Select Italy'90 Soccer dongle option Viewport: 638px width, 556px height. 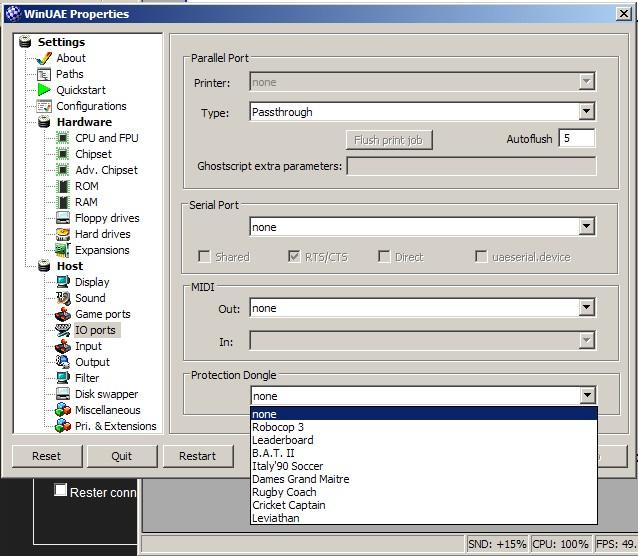pyautogui.click(x=424, y=466)
